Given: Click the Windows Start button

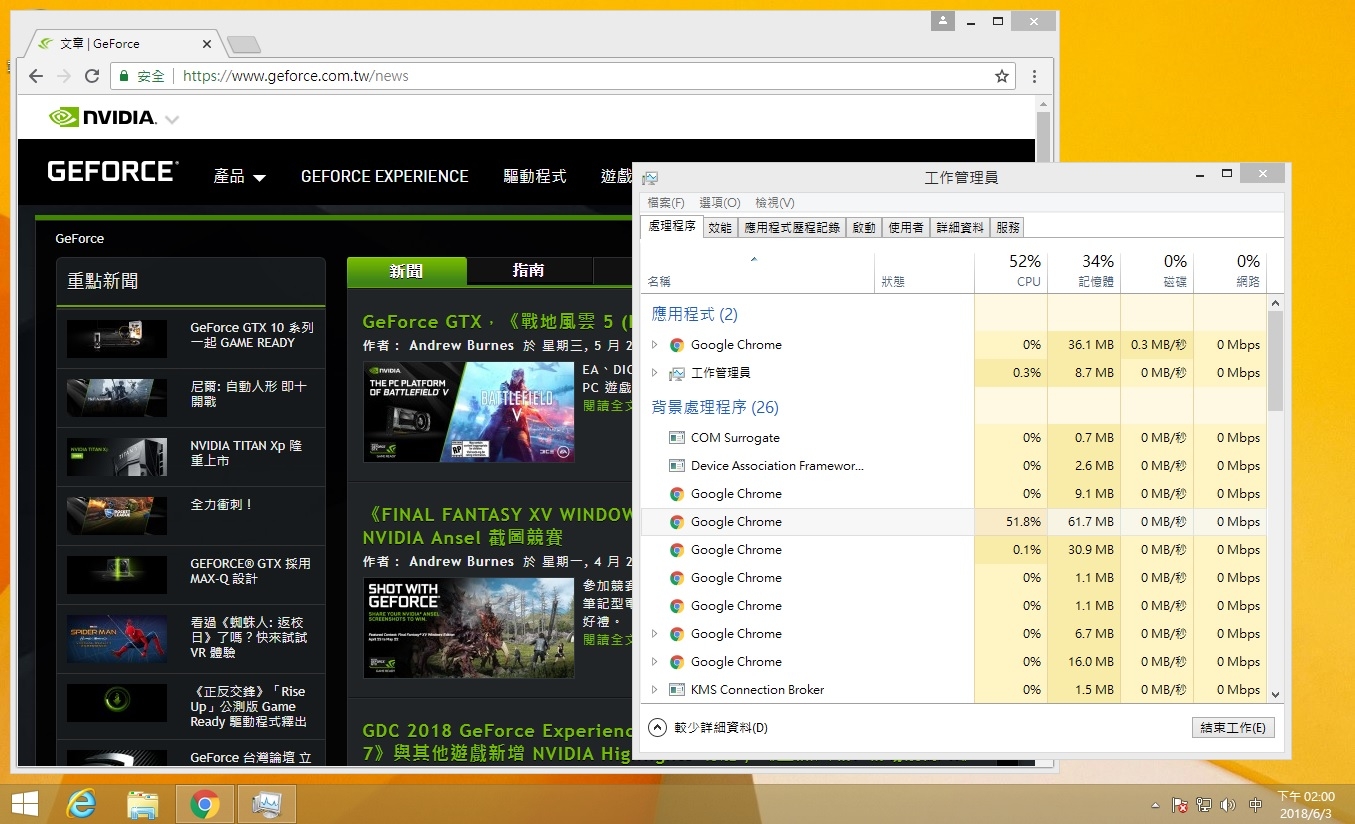Looking at the screenshot, I should [x=24, y=804].
